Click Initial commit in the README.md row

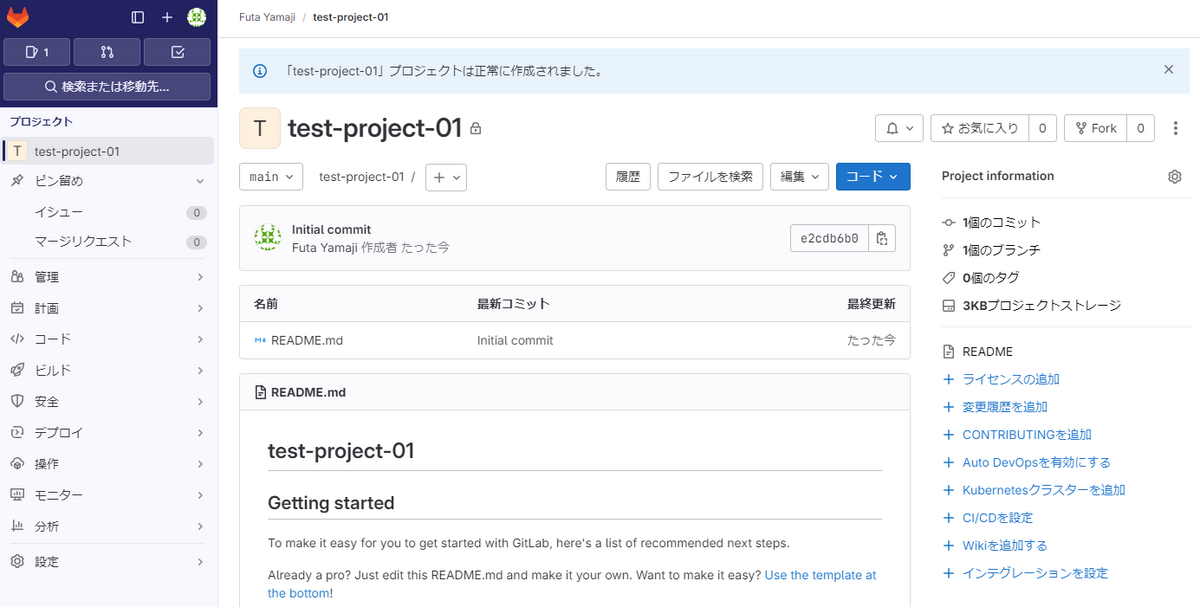pos(515,340)
